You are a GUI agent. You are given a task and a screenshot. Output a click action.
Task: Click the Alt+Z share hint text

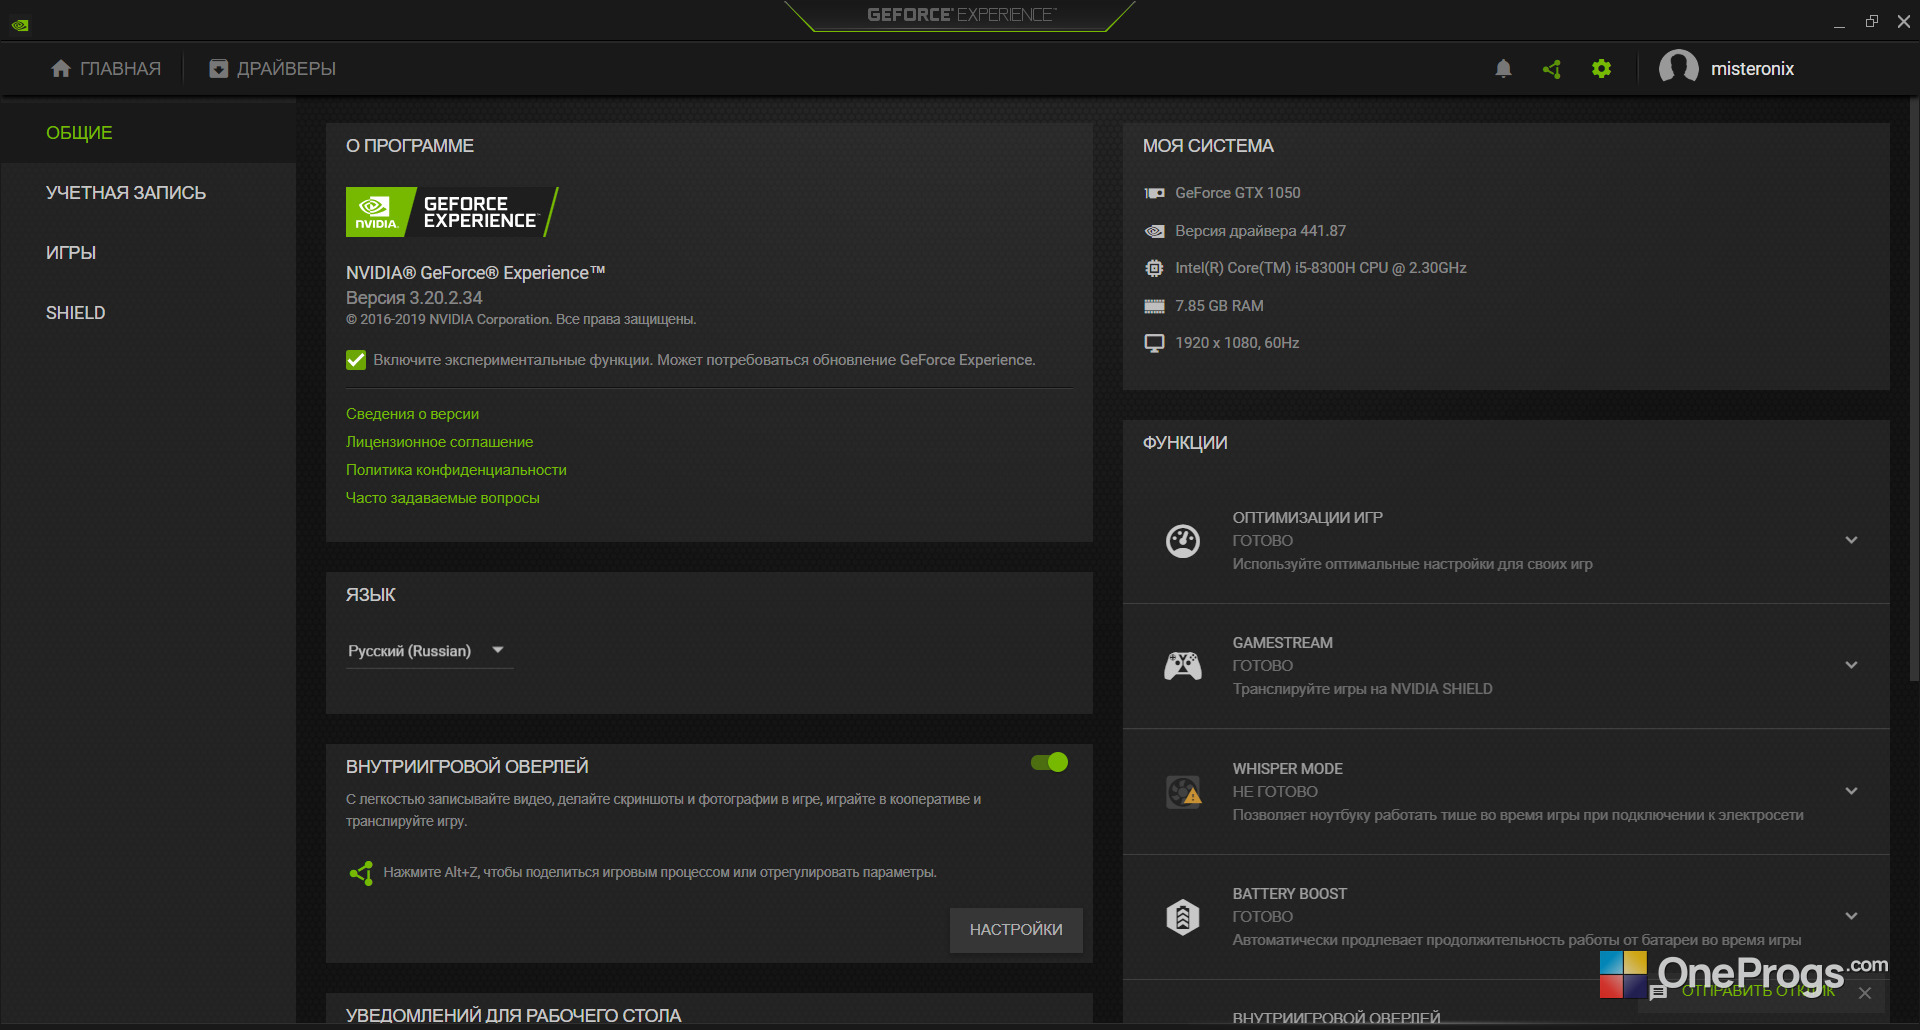(x=660, y=873)
